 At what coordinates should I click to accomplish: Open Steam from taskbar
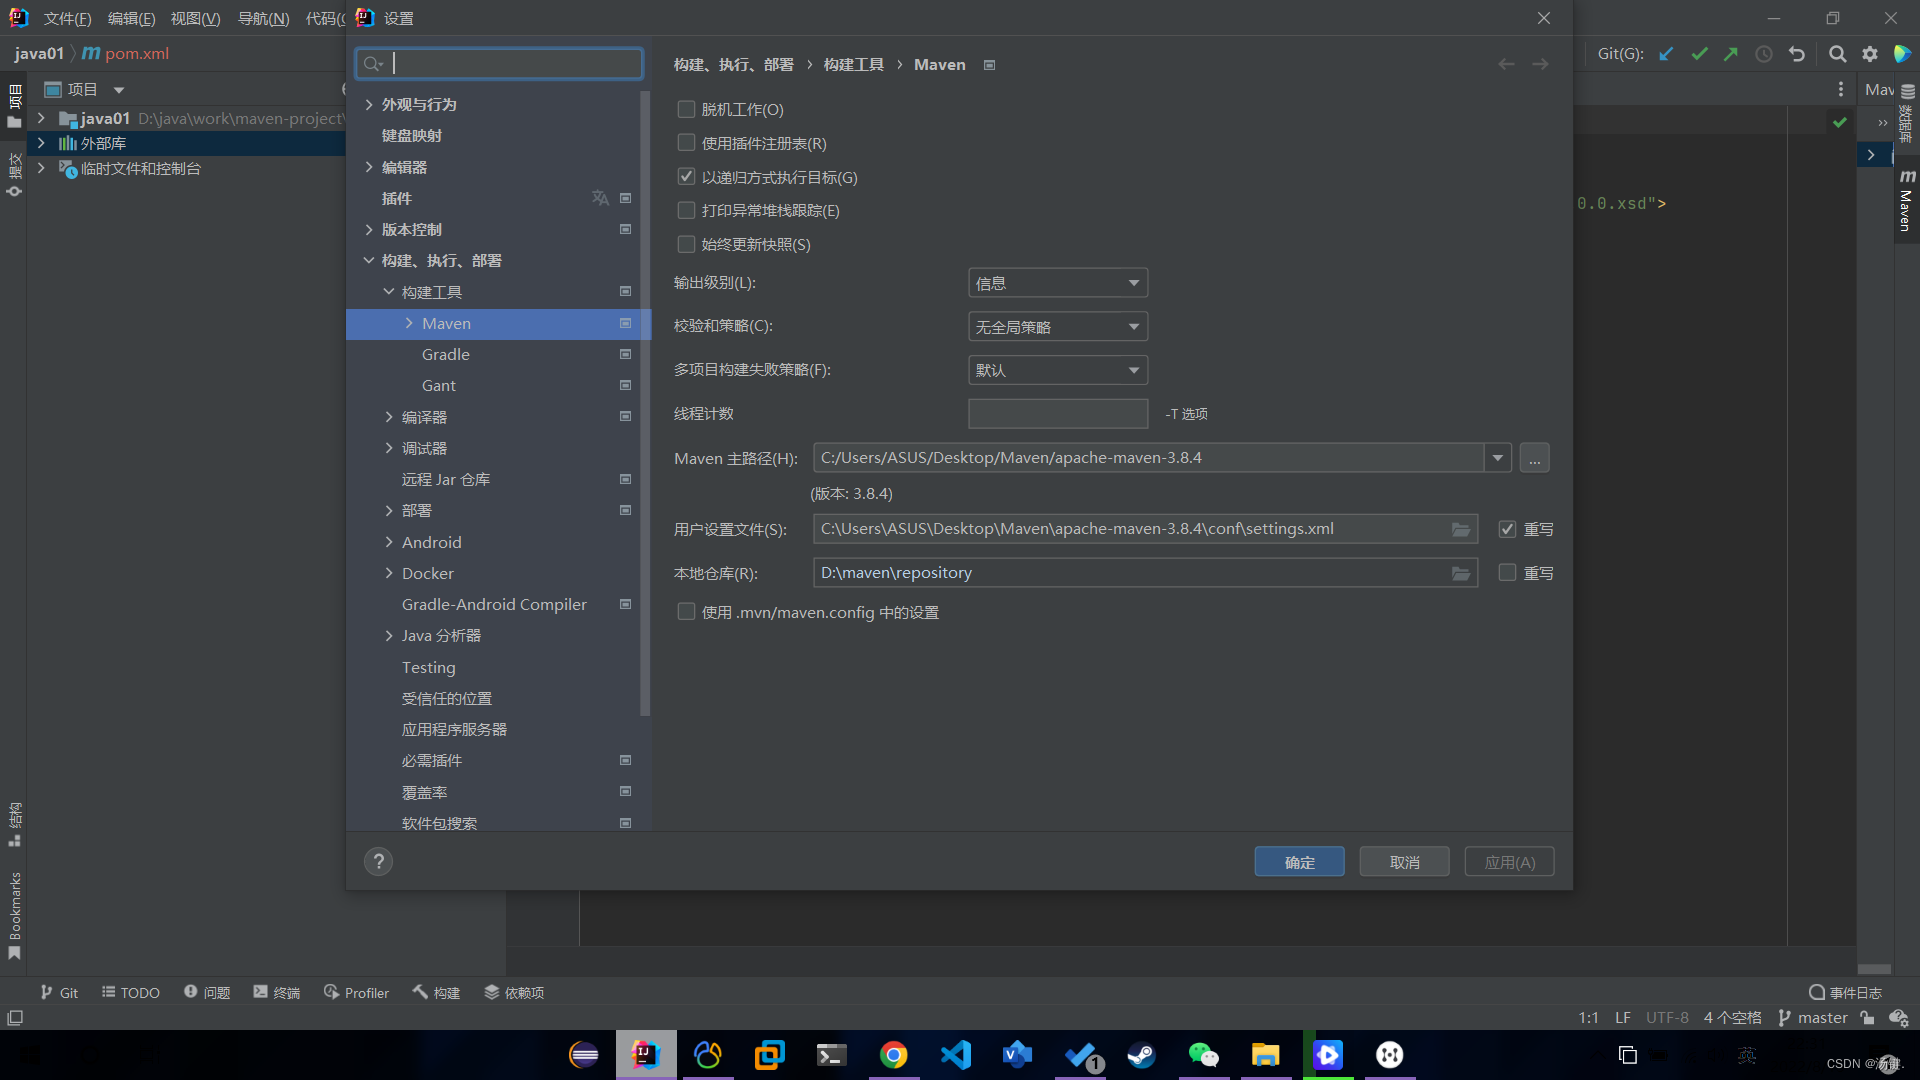[1141, 1055]
